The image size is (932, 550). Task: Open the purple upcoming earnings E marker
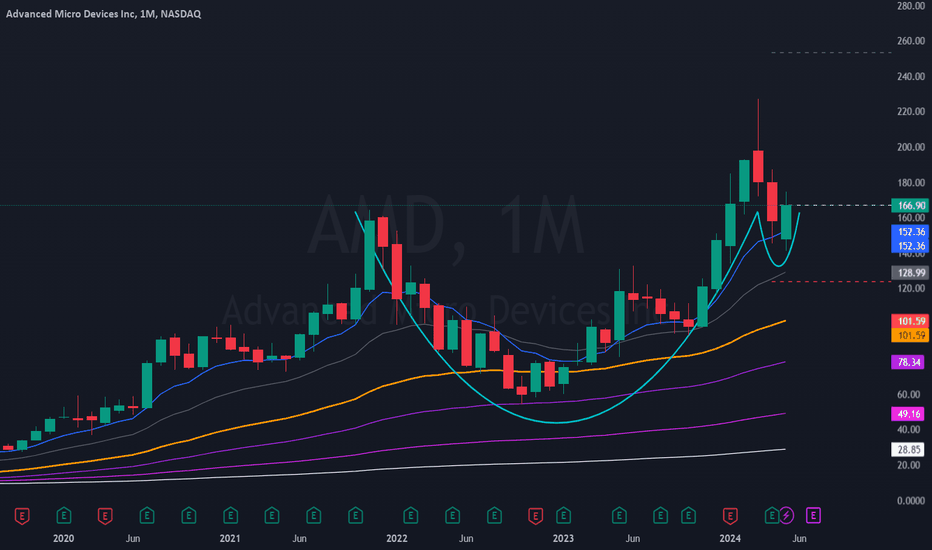813,515
